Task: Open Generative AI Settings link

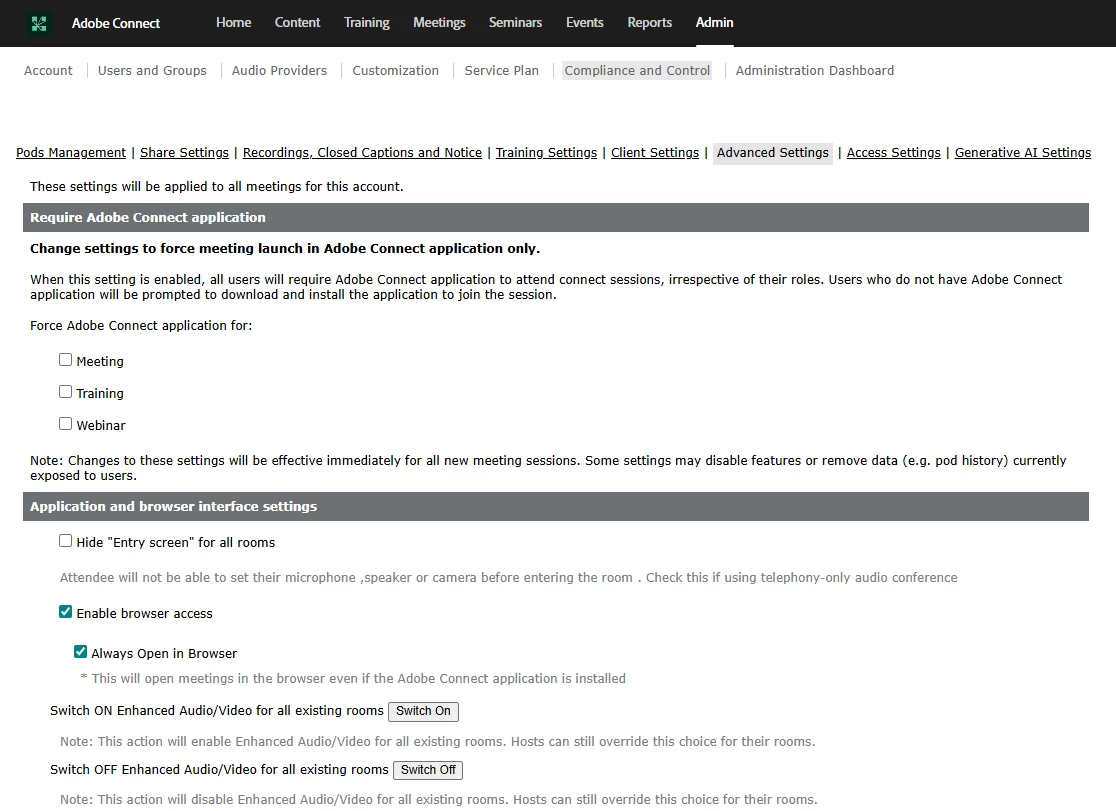Action: (1023, 152)
